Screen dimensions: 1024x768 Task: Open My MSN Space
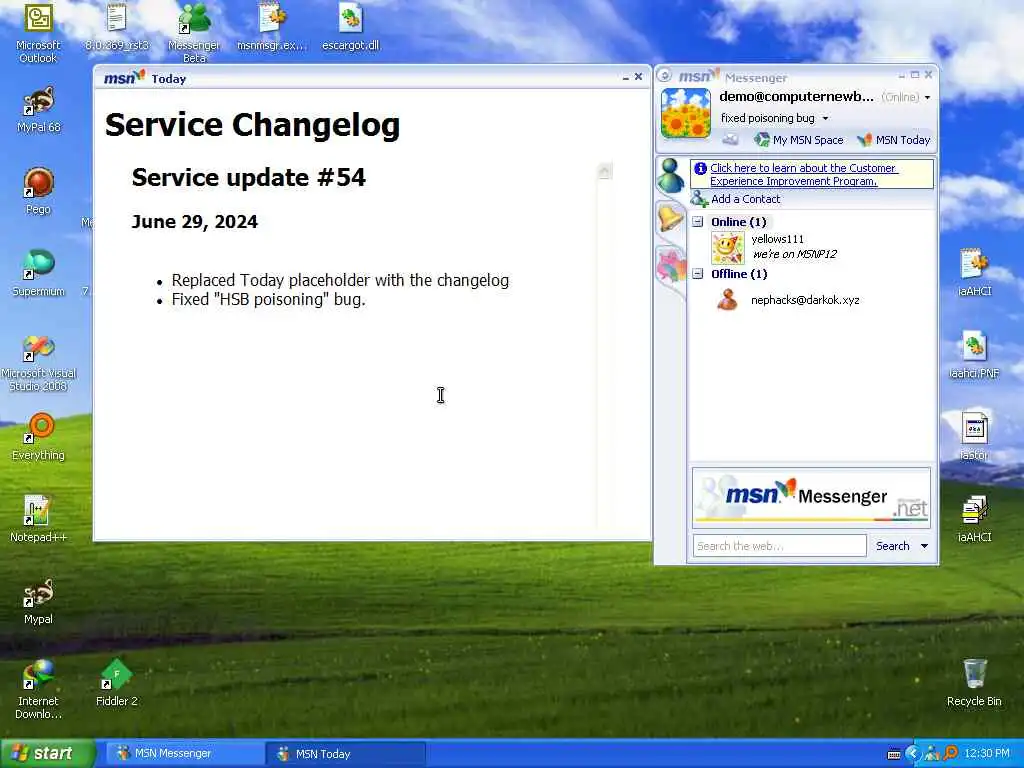click(x=798, y=140)
